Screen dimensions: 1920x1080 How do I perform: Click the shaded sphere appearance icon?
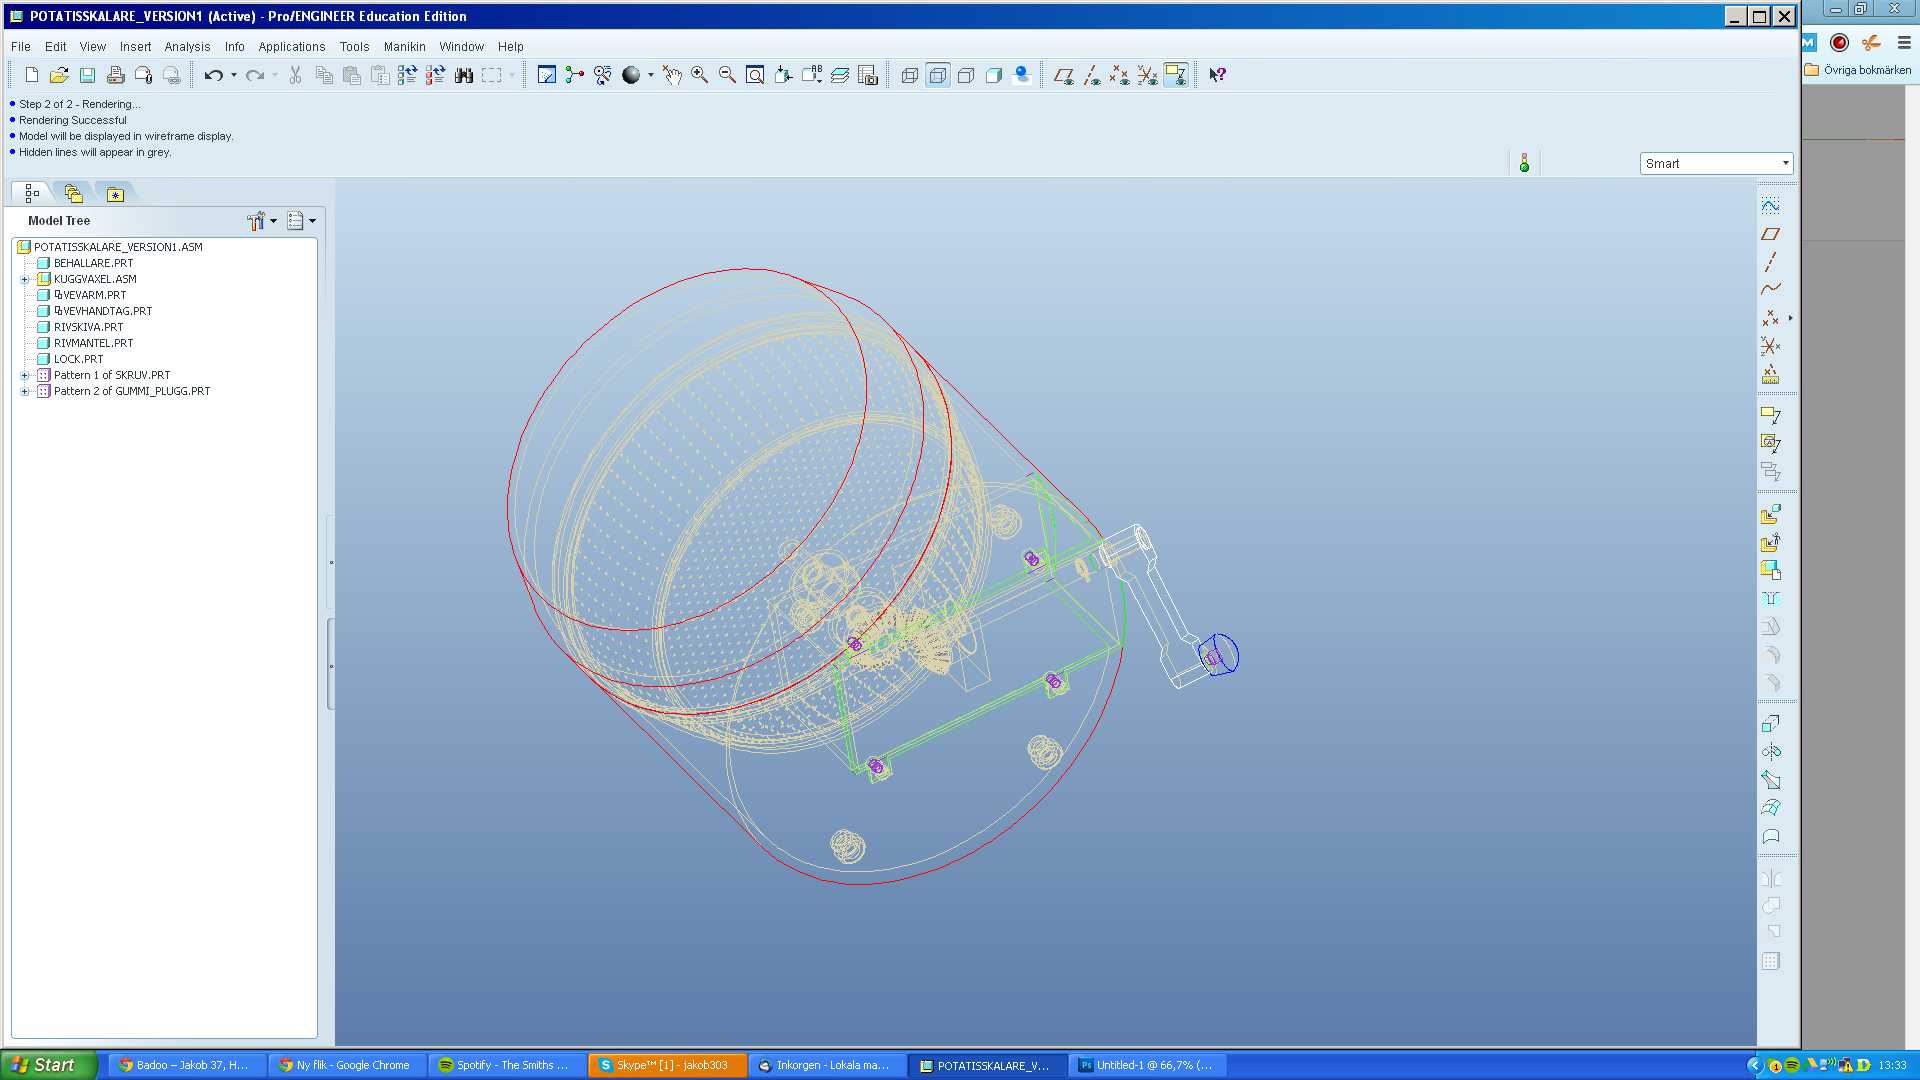[x=631, y=75]
